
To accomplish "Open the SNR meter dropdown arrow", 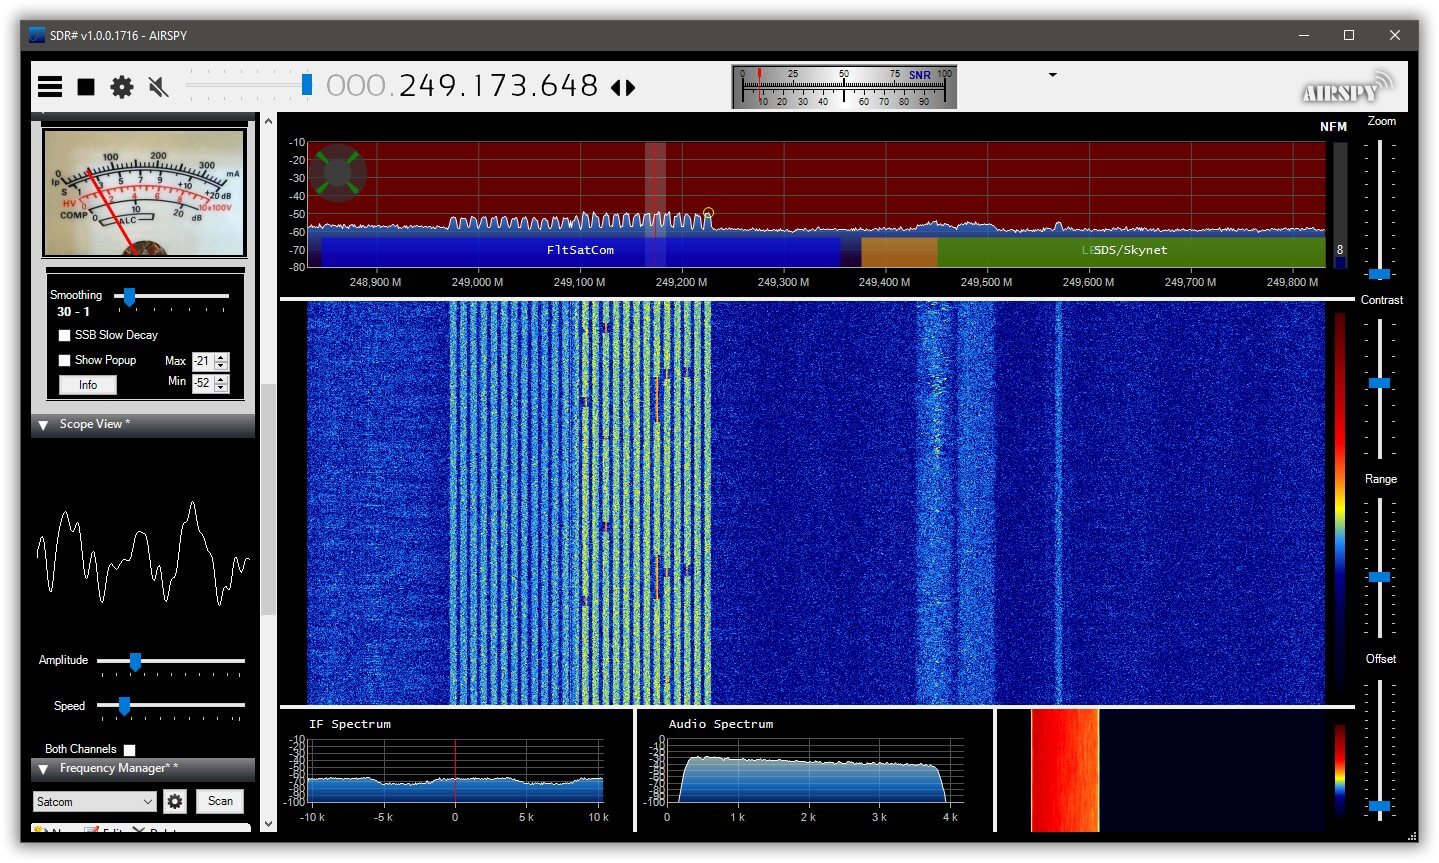I will click(x=1051, y=74).
